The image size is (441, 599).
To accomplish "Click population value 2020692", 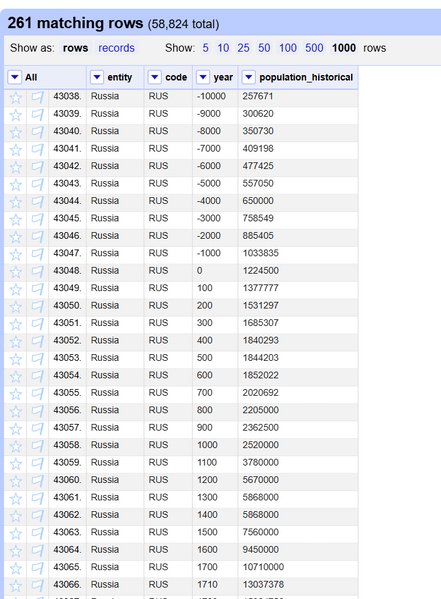I will coord(261,393).
